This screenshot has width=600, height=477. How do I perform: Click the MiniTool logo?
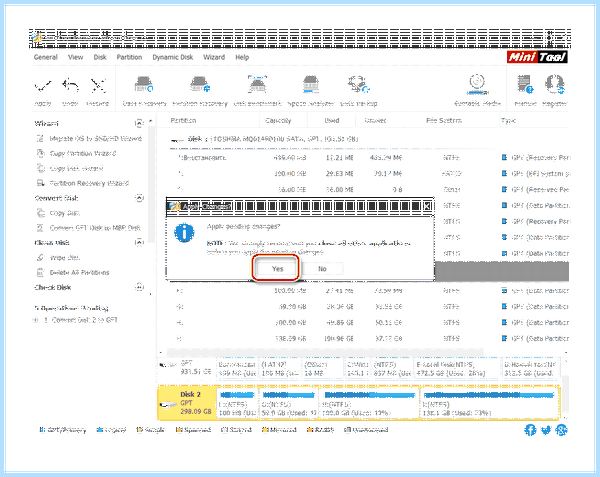pos(537,57)
